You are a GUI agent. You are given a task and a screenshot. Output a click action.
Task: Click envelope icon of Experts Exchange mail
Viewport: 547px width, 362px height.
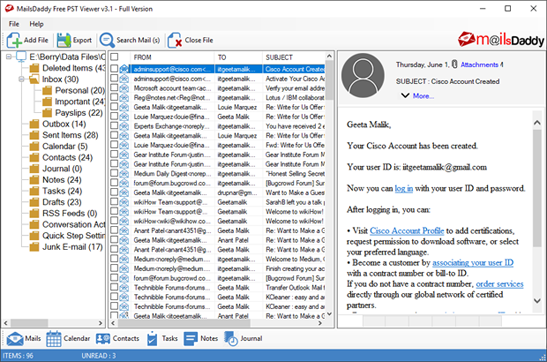124,126
